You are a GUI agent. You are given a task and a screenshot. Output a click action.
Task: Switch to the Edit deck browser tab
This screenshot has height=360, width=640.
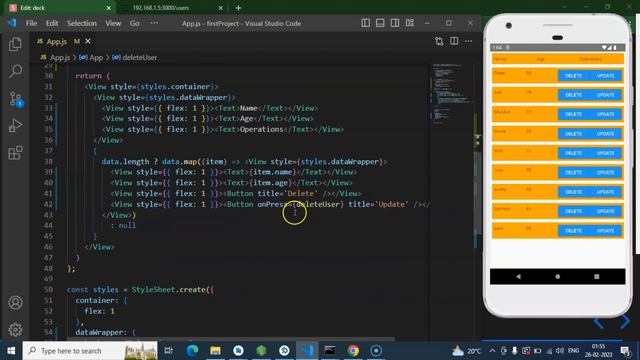(x=59, y=8)
